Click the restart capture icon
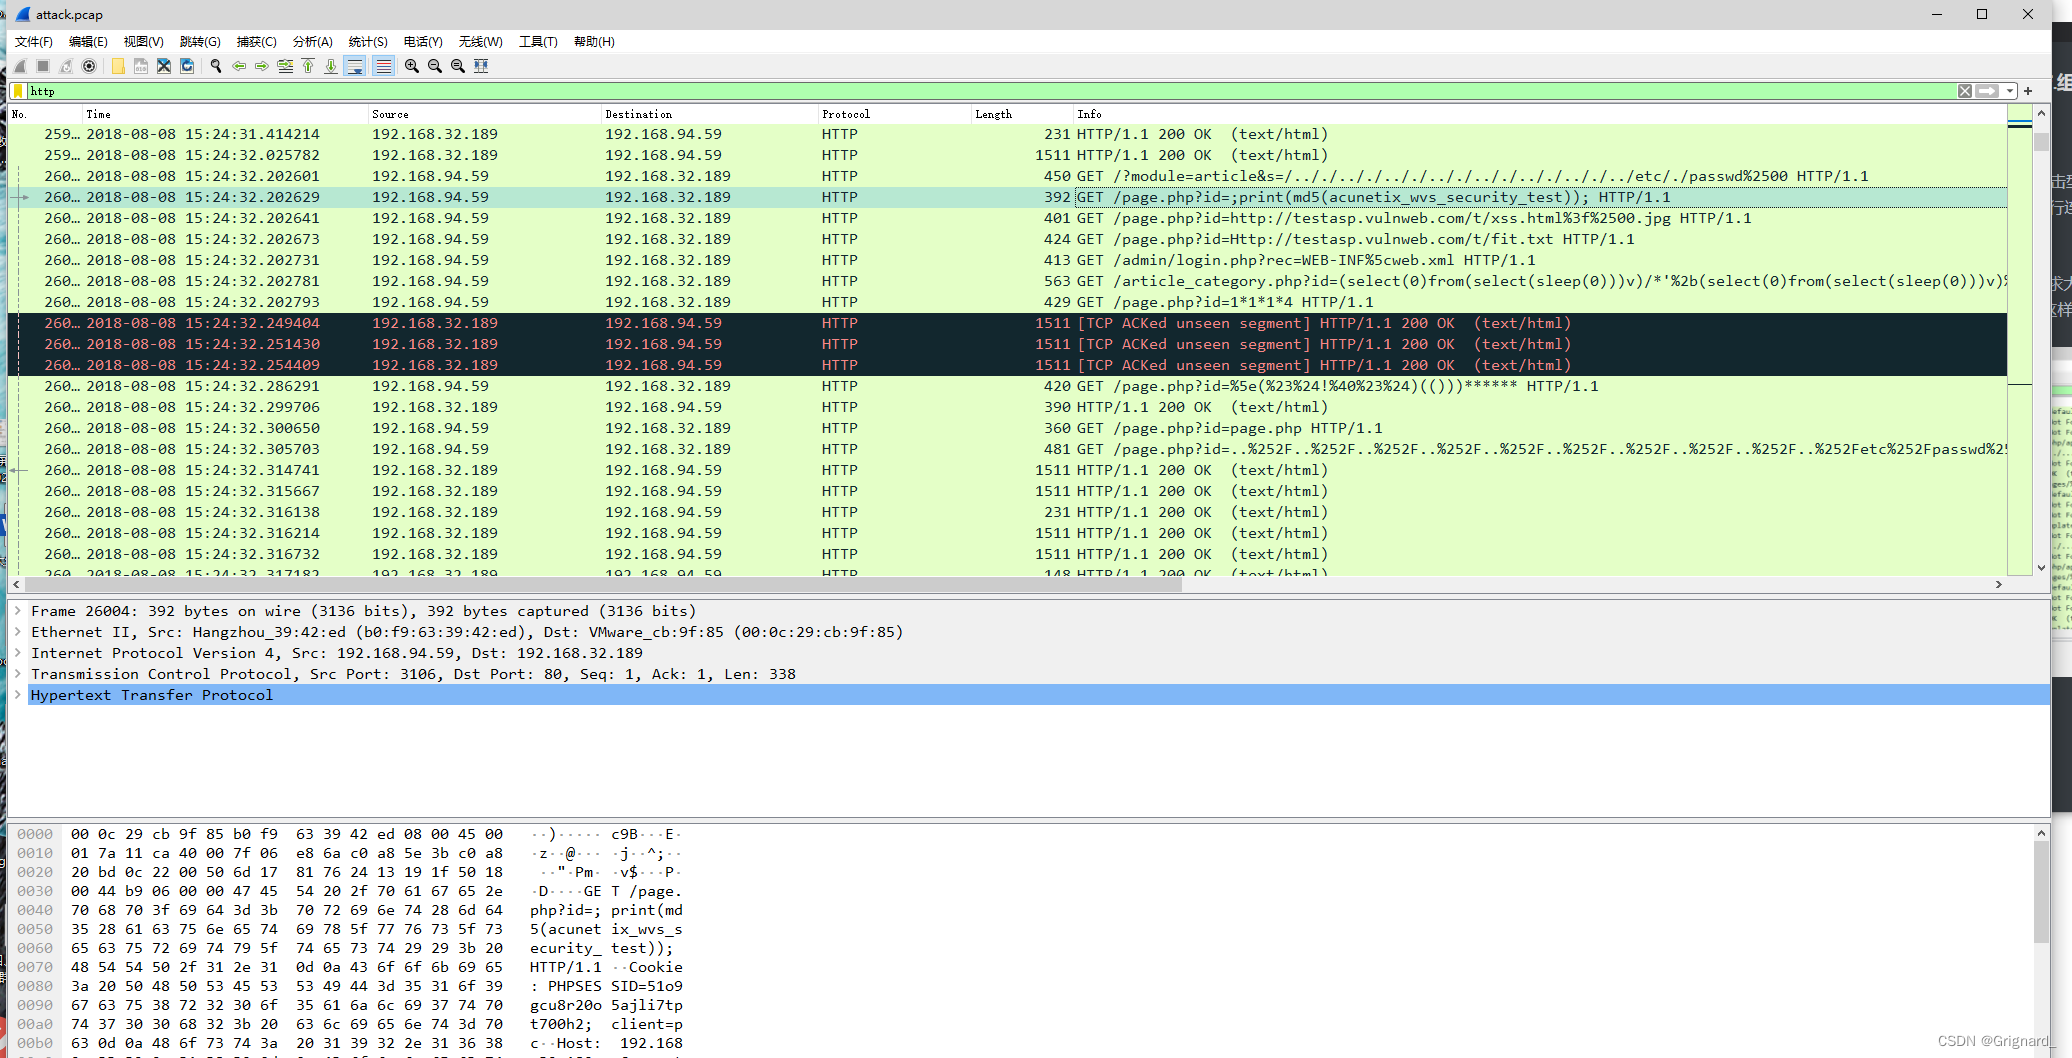The image size is (2072, 1058). tap(66, 66)
